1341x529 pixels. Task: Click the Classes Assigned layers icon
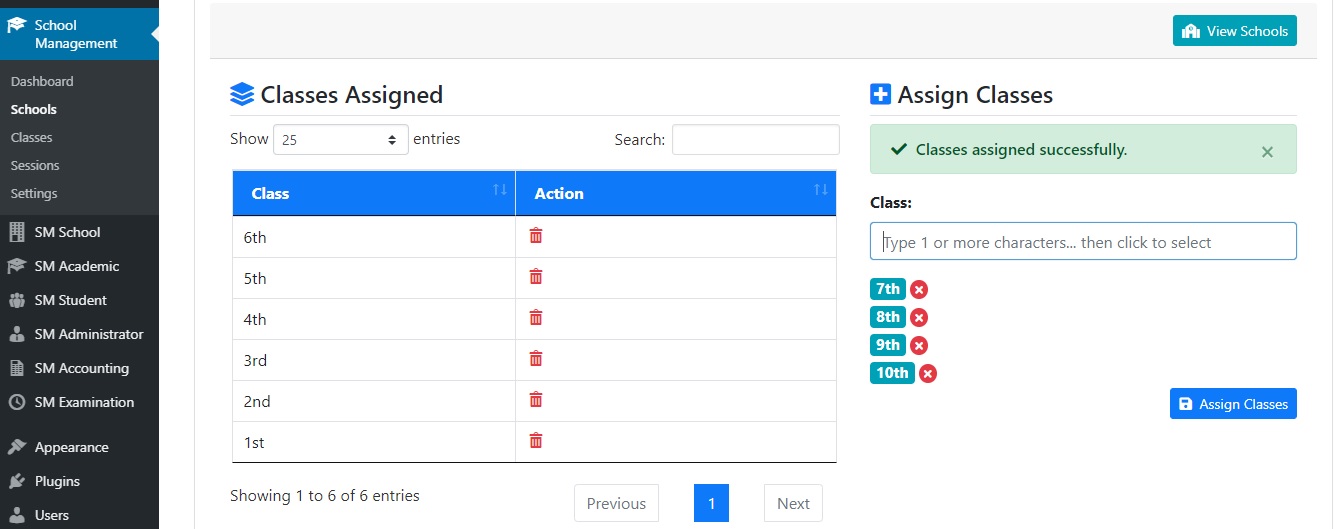click(x=242, y=95)
